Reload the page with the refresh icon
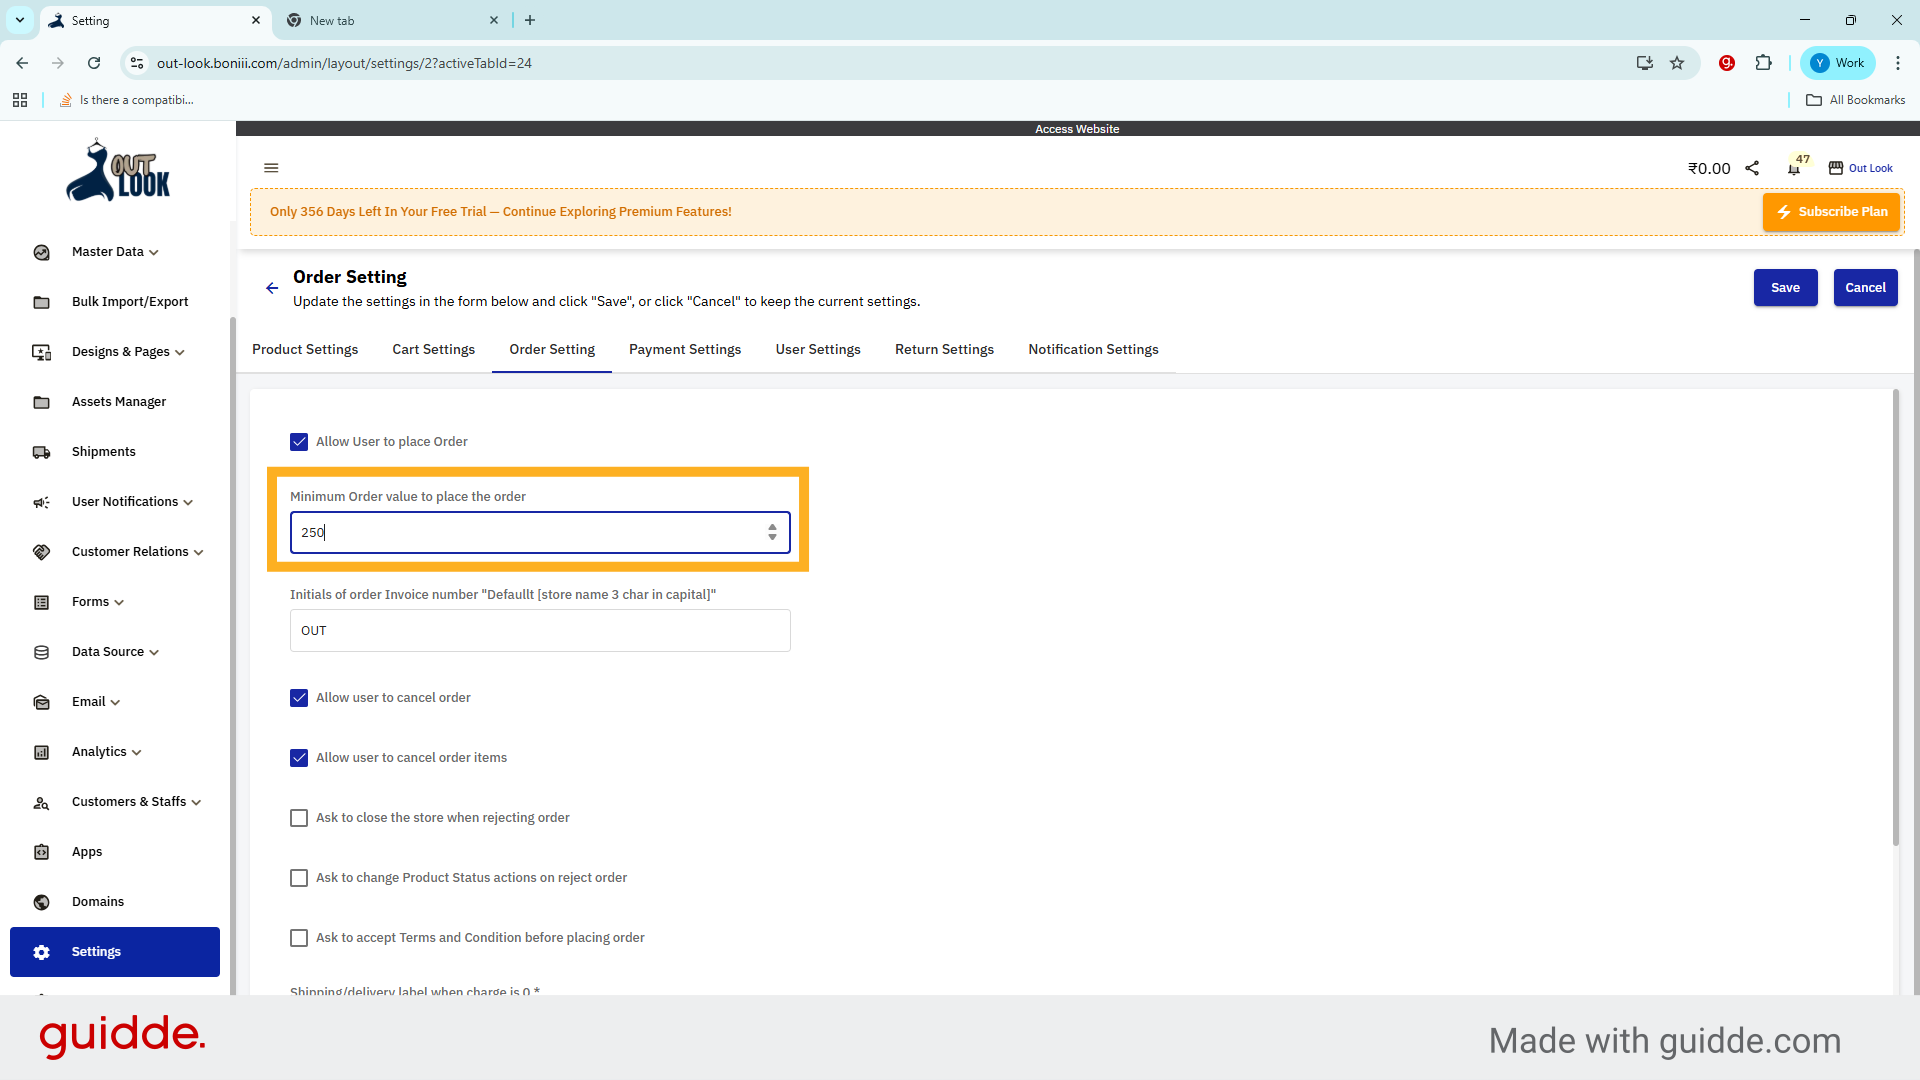1920x1080 pixels. click(94, 63)
